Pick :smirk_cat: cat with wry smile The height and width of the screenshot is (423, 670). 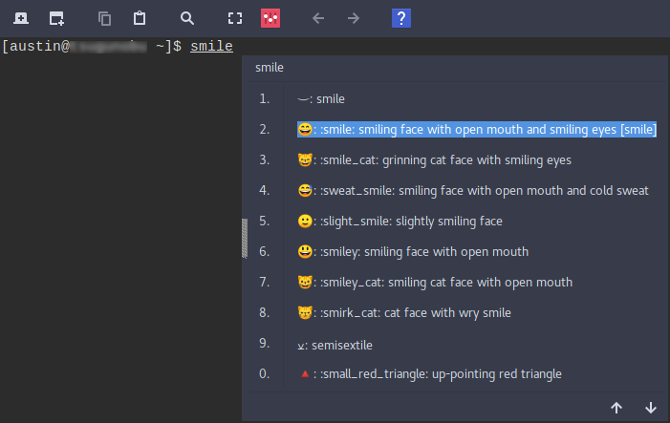(x=404, y=313)
